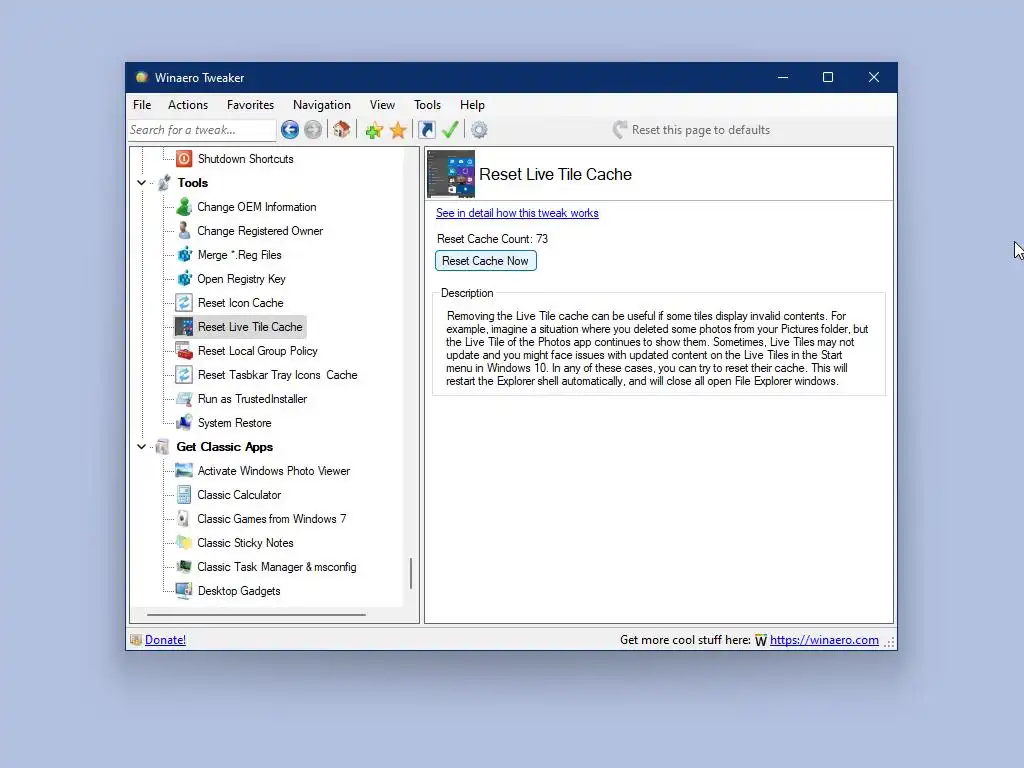Open 'See in detail how this tweak works' link
This screenshot has width=1024, height=768.
(x=517, y=213)
